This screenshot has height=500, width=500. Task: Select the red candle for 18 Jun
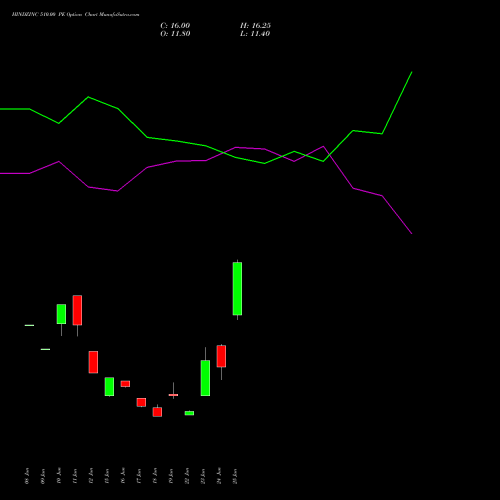click(157, 412)
